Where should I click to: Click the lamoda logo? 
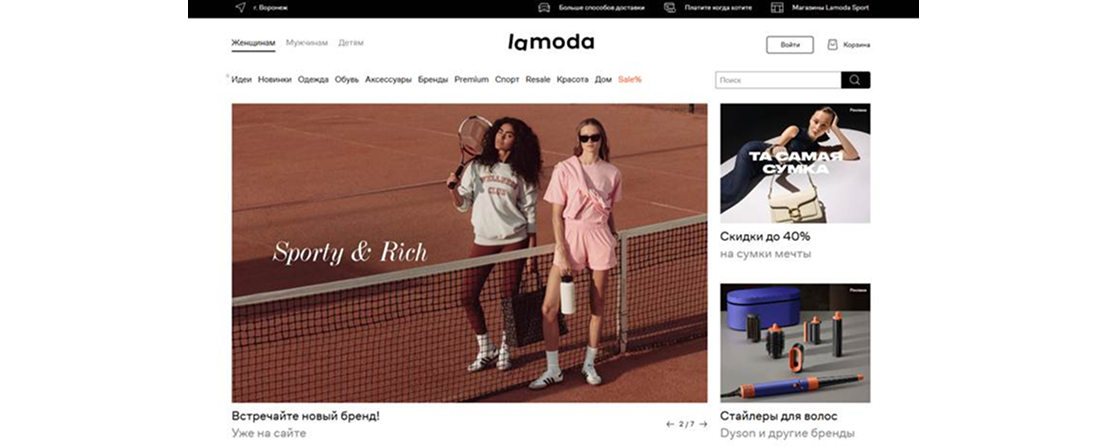coord(551,42)
